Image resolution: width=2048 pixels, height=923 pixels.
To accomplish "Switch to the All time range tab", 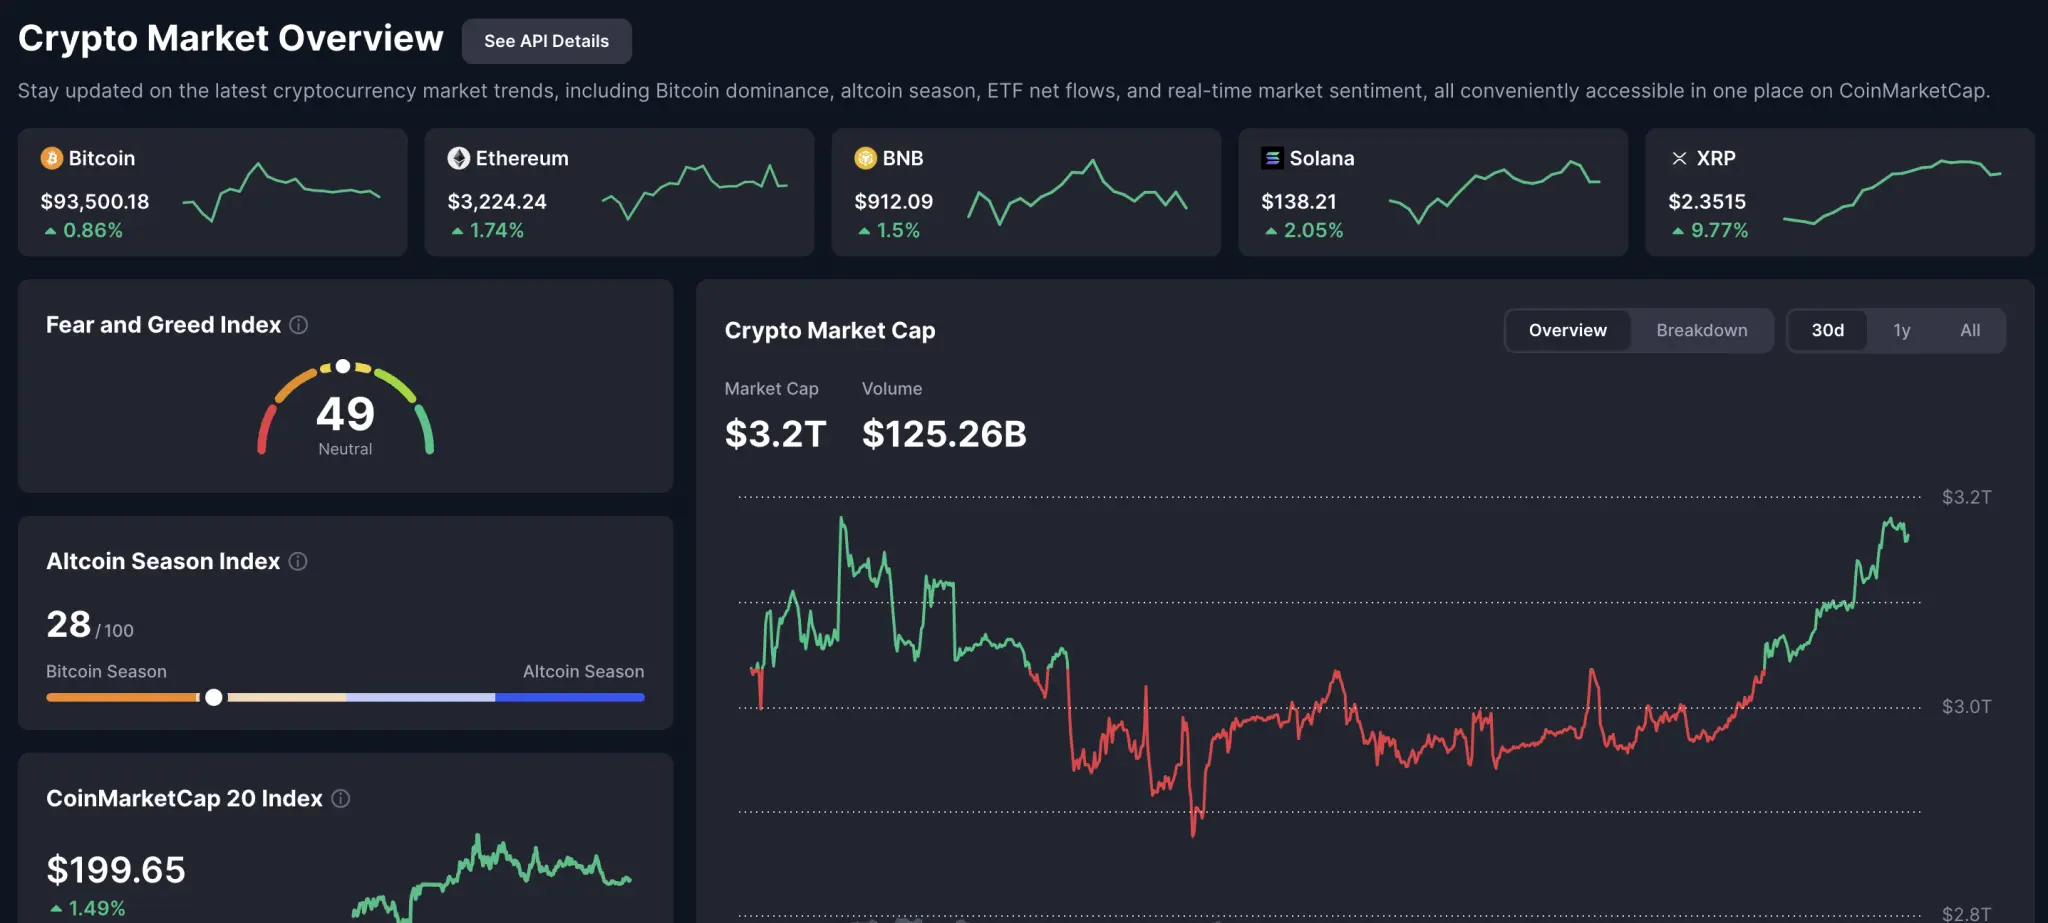I will 1969,330.
